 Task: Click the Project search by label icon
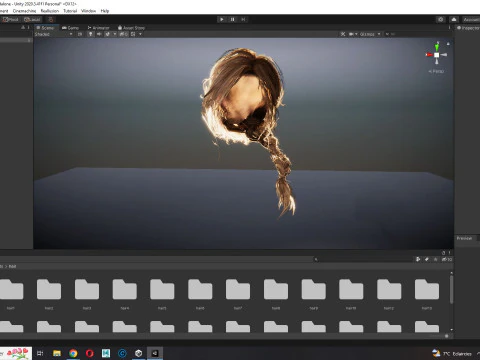point(427,259)
